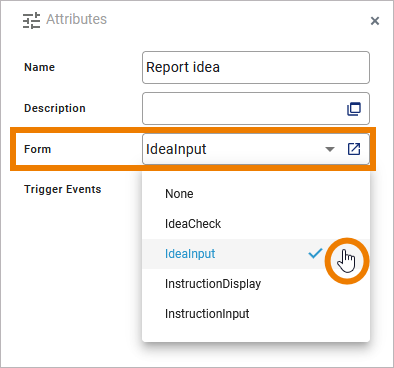
Task: Click the IdeaInput value in Form box
Action: (x=176, y=149)
